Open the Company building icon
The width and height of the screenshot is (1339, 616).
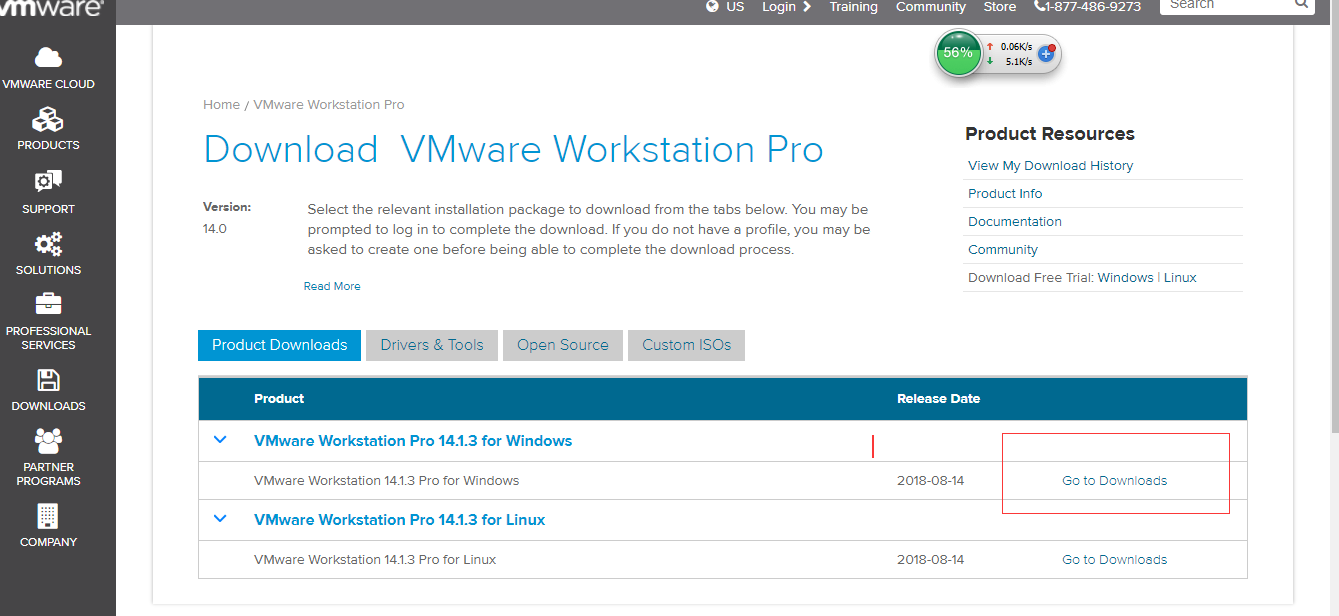coord(48,516)
